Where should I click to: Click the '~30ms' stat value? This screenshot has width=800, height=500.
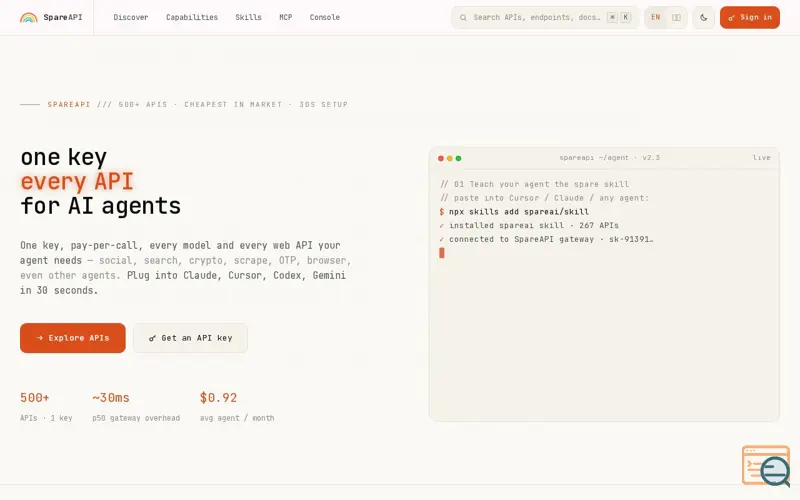point(111,397)
